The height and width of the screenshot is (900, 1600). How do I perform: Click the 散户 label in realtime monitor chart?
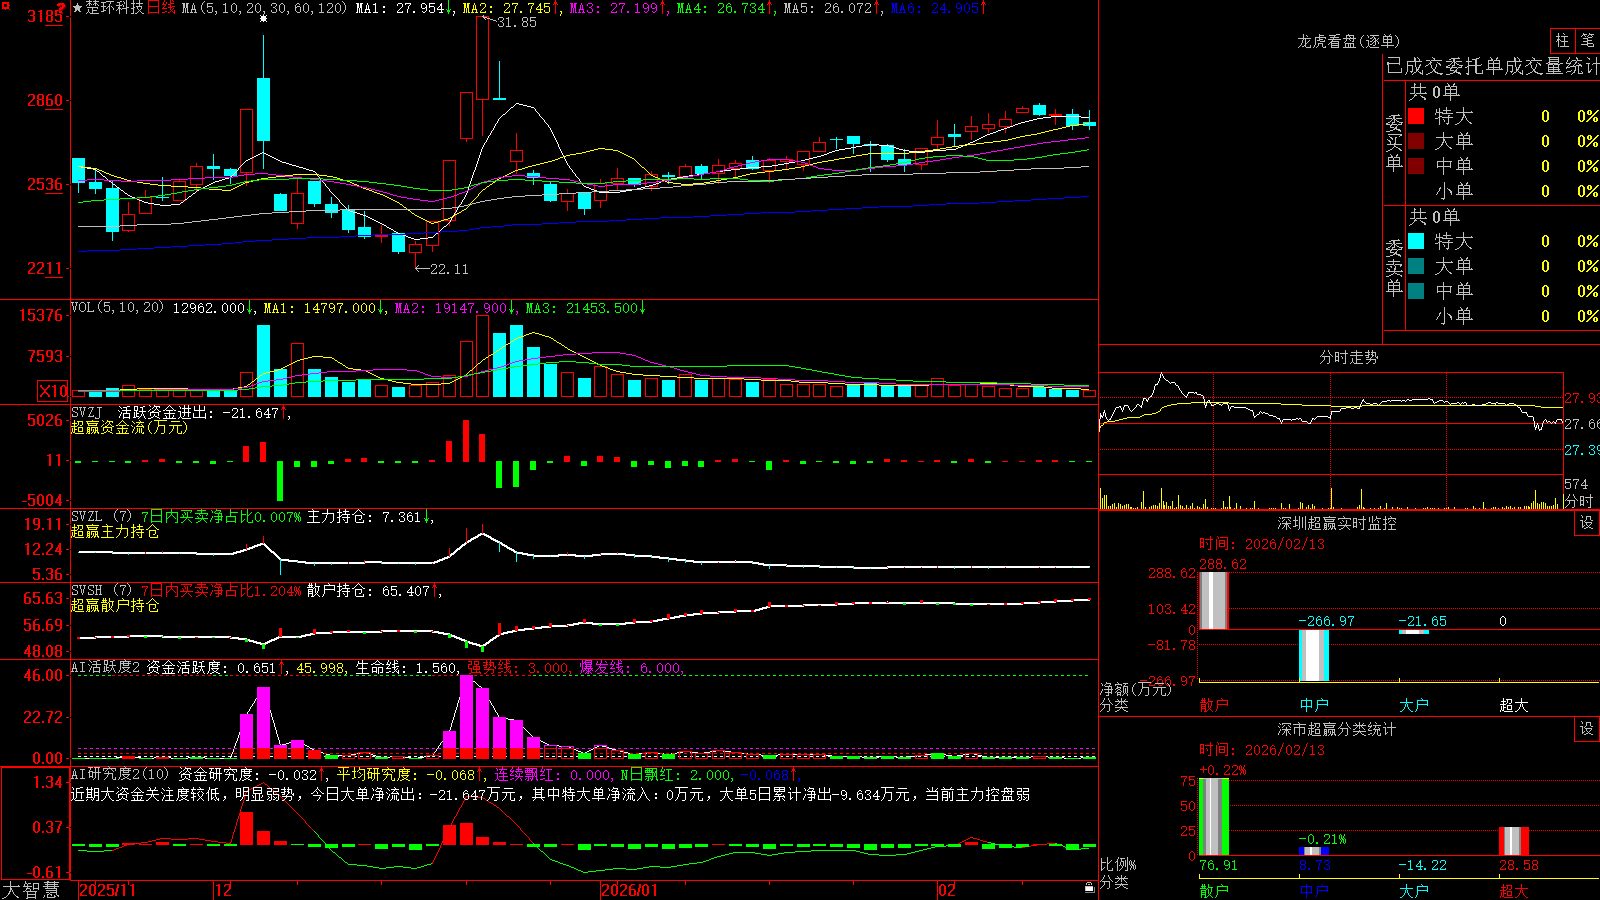(x=1214, y=705)
